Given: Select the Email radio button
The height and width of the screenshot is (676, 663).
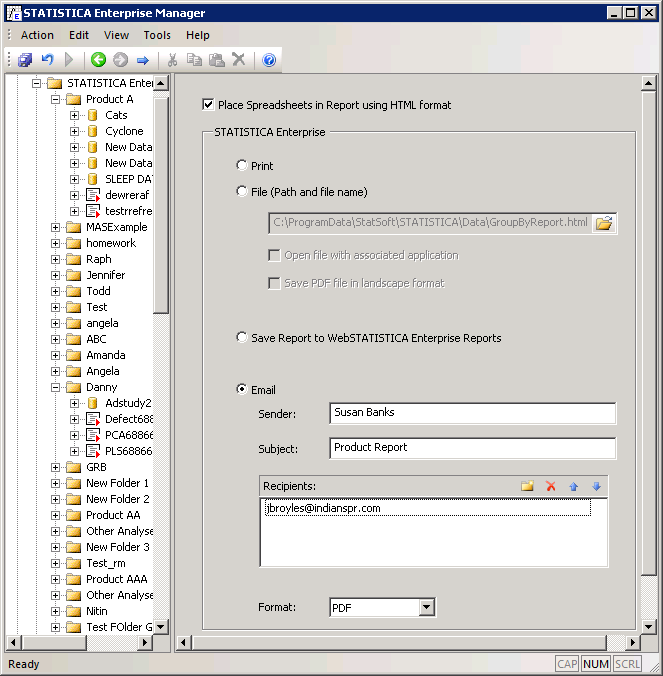Looking at the screenshot, I should coord(242,389).
